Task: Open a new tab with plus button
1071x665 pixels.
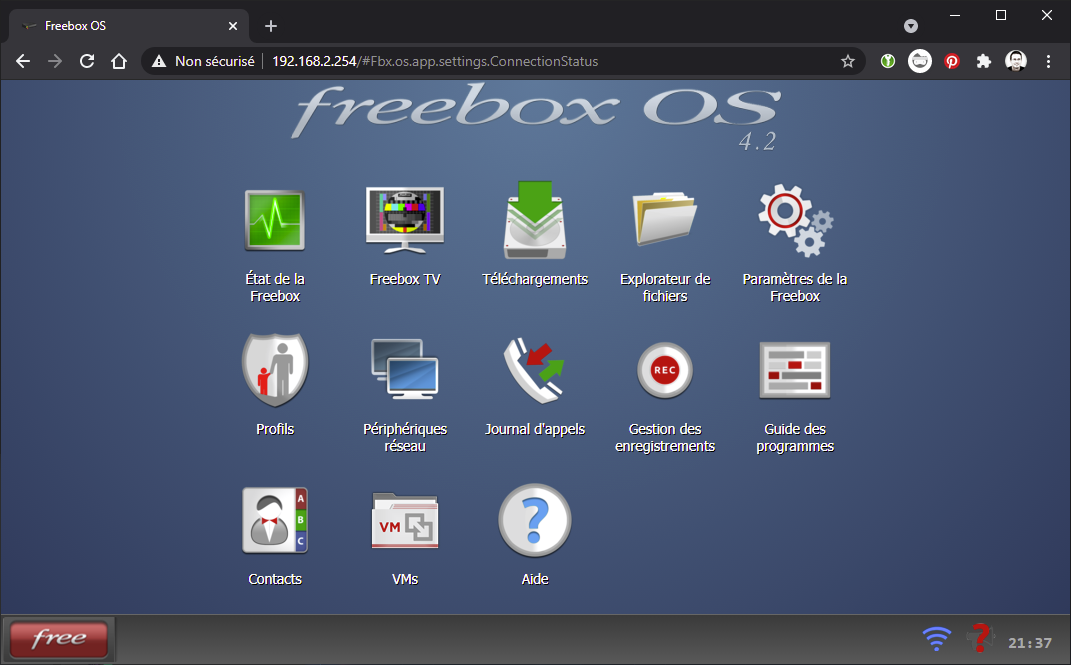Action: point(270,26)
